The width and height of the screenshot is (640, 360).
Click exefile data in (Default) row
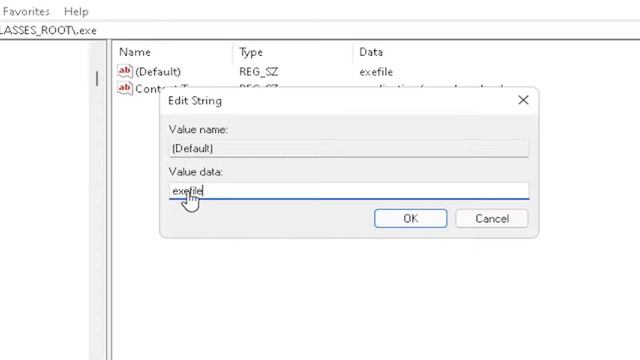376,72
